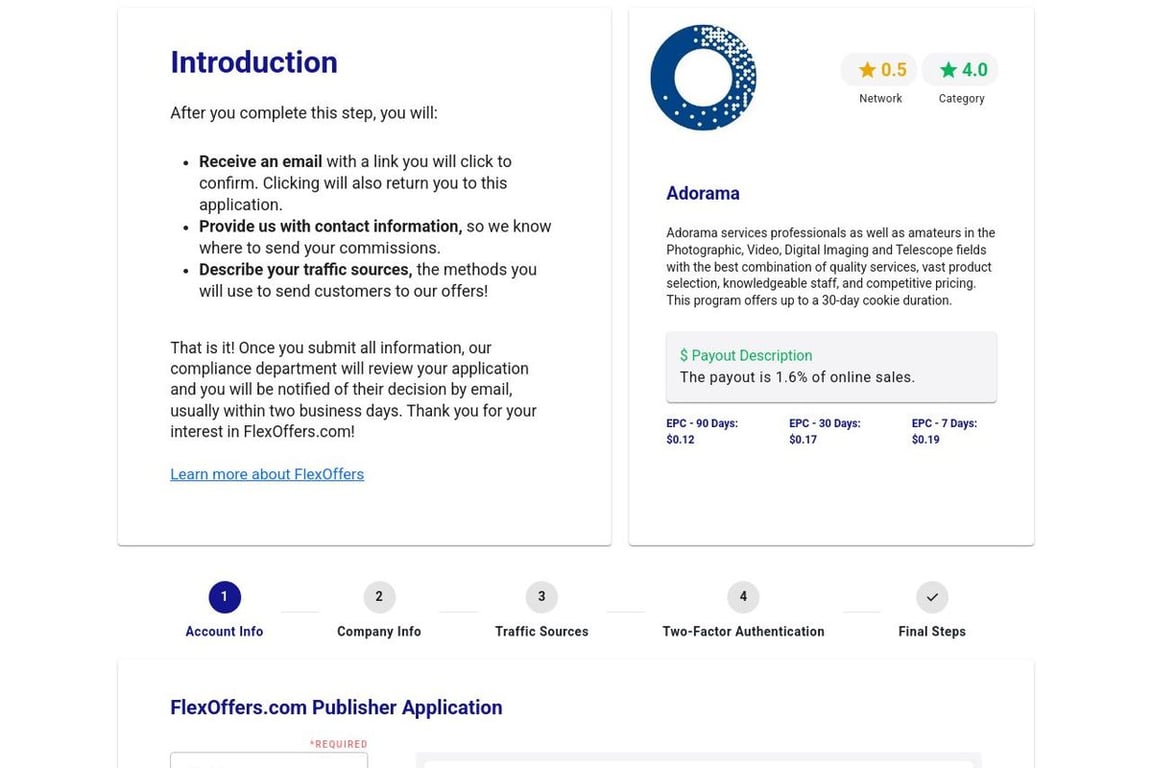
Task: Click the 'Provide us with contact information' bullet
Action: 375,237
